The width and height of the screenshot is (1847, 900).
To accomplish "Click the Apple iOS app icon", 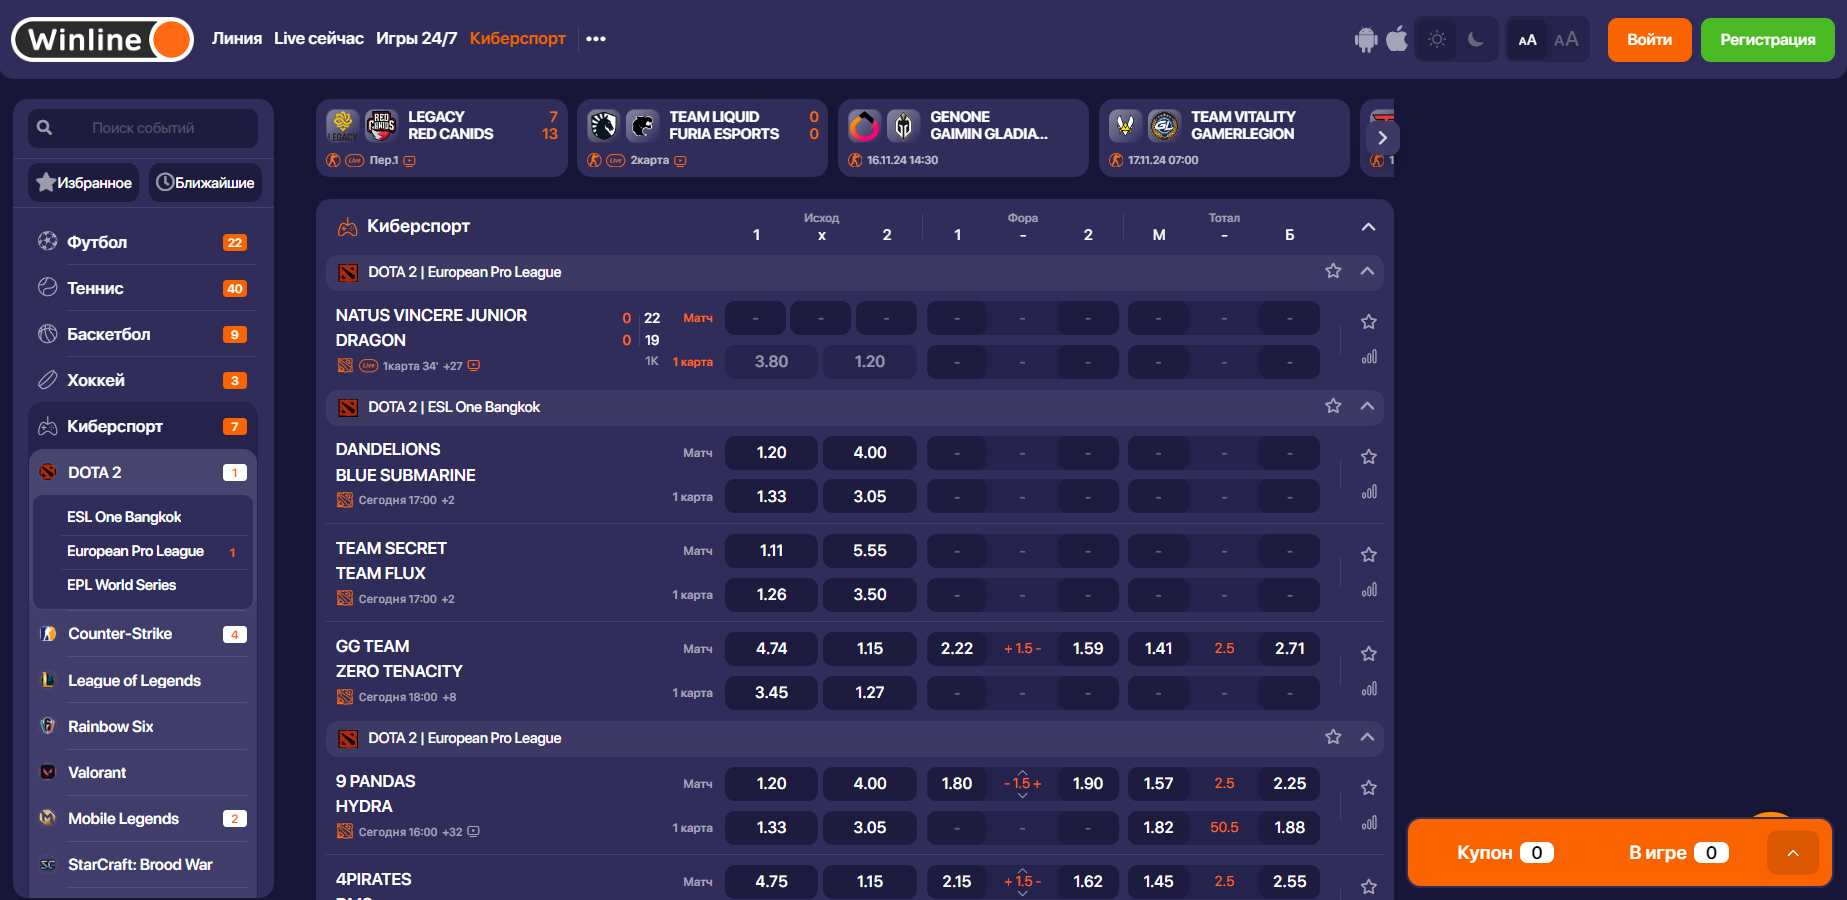I will coord(1397,40).
